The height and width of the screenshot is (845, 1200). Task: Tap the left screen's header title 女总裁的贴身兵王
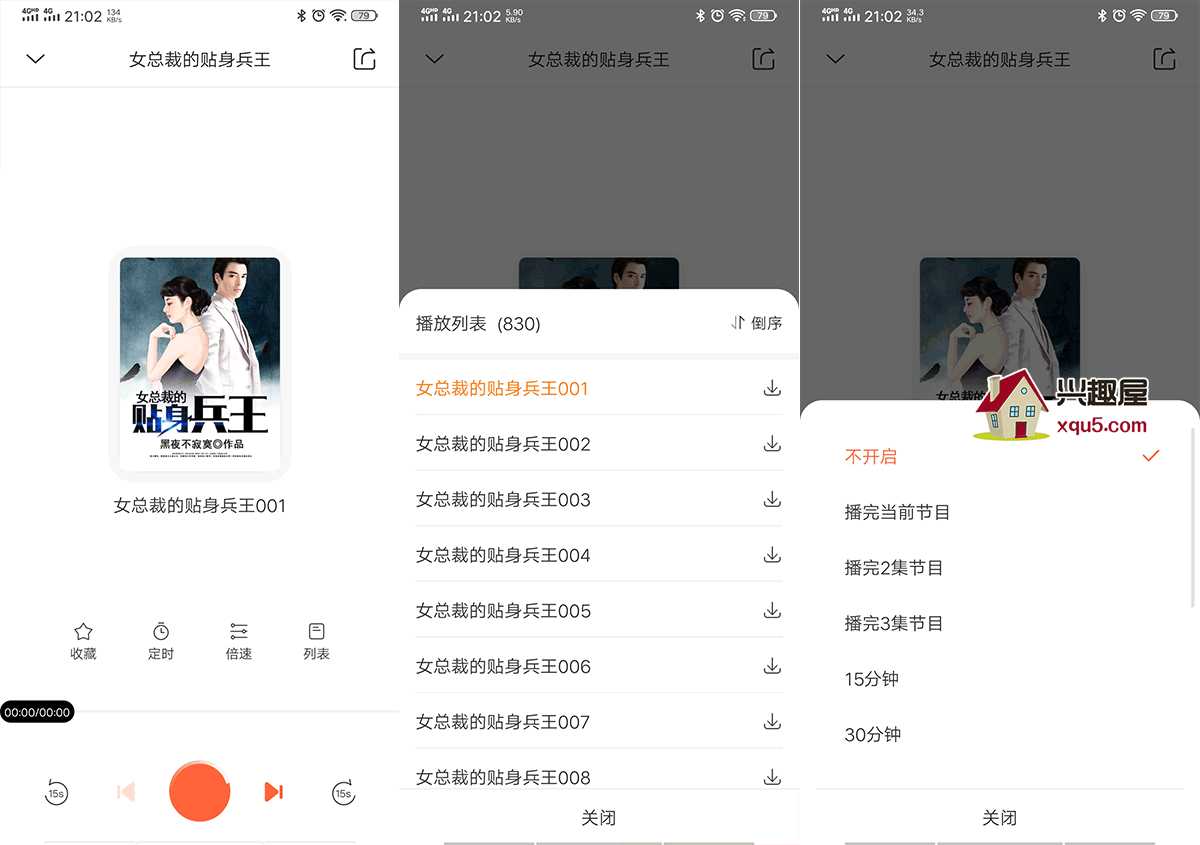click(200, 59)
